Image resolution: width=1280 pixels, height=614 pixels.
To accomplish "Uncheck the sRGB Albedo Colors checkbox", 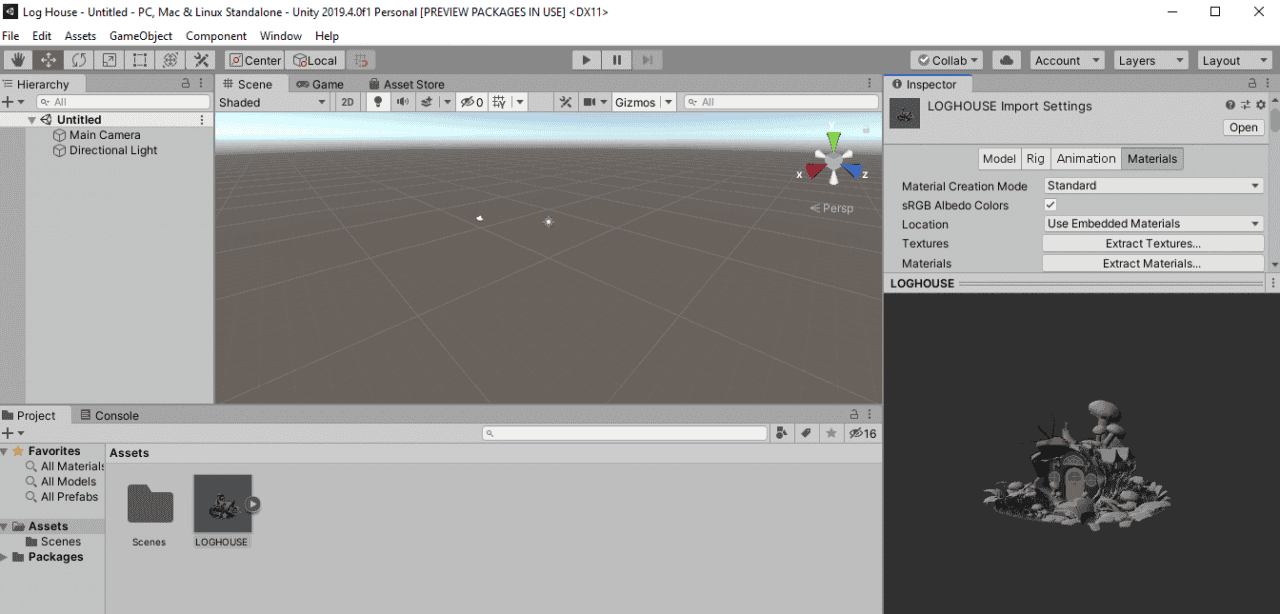I will click(x=1050, y=205).
